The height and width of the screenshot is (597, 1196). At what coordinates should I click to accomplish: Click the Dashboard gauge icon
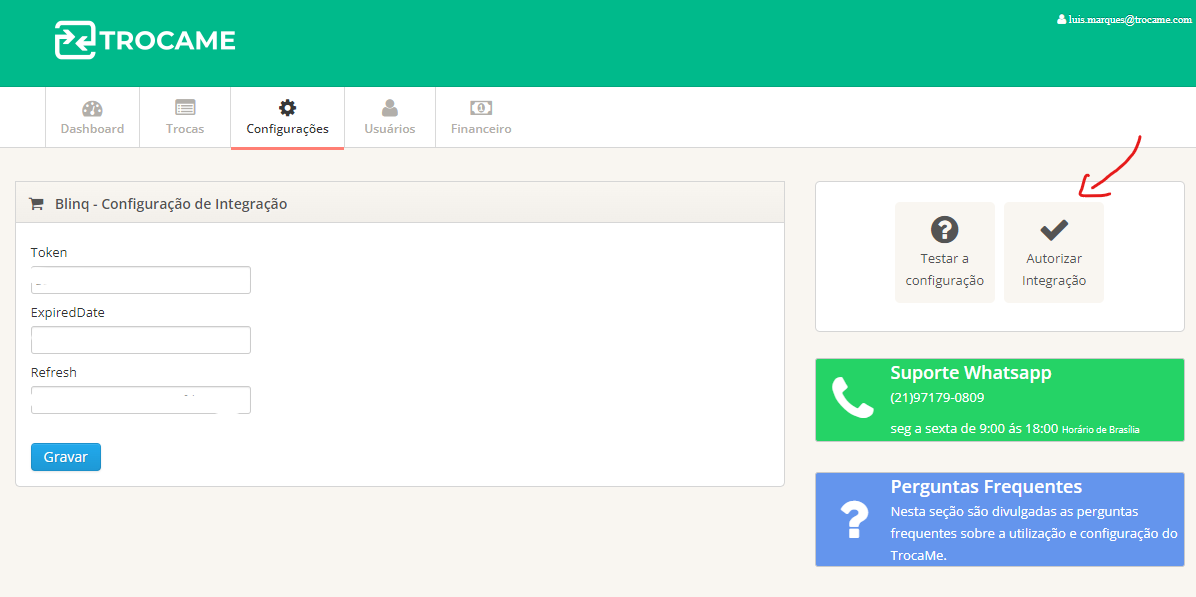[92, 108]
